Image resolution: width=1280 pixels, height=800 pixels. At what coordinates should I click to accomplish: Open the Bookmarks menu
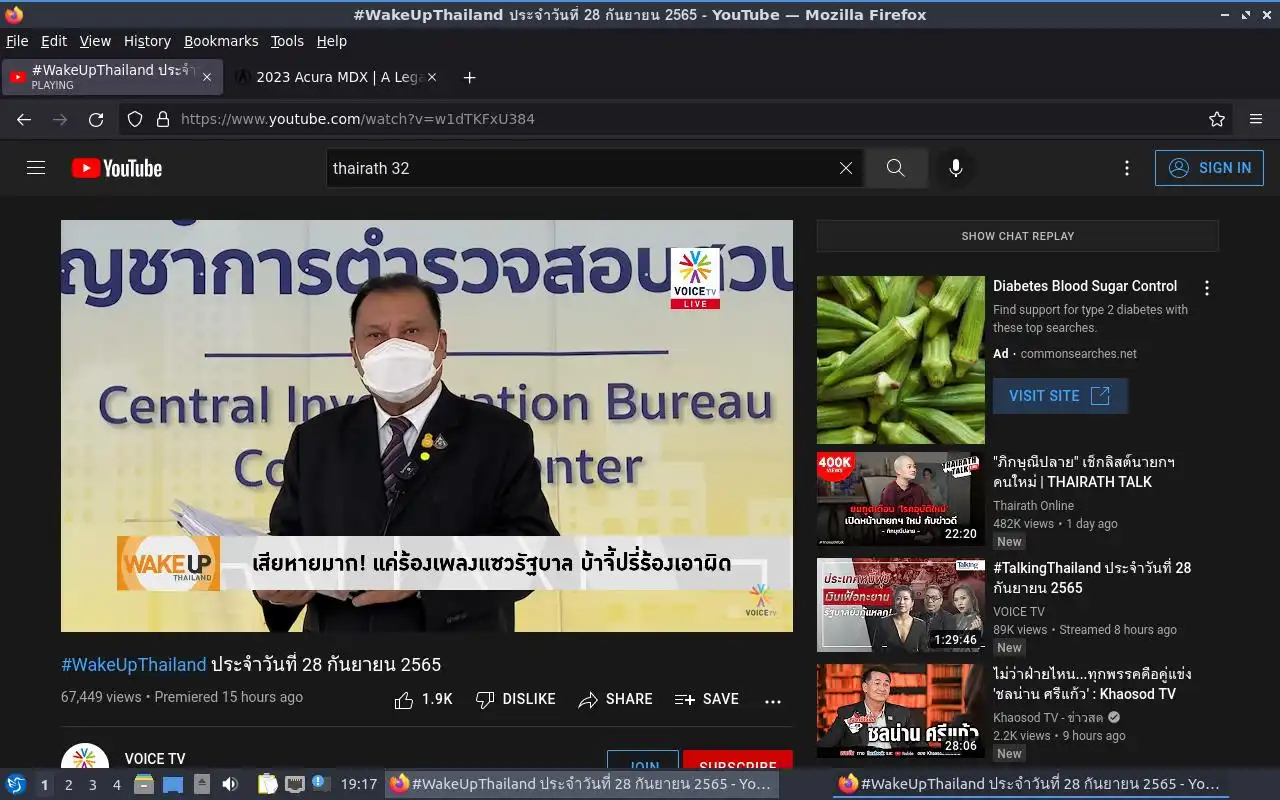point(221,41)
